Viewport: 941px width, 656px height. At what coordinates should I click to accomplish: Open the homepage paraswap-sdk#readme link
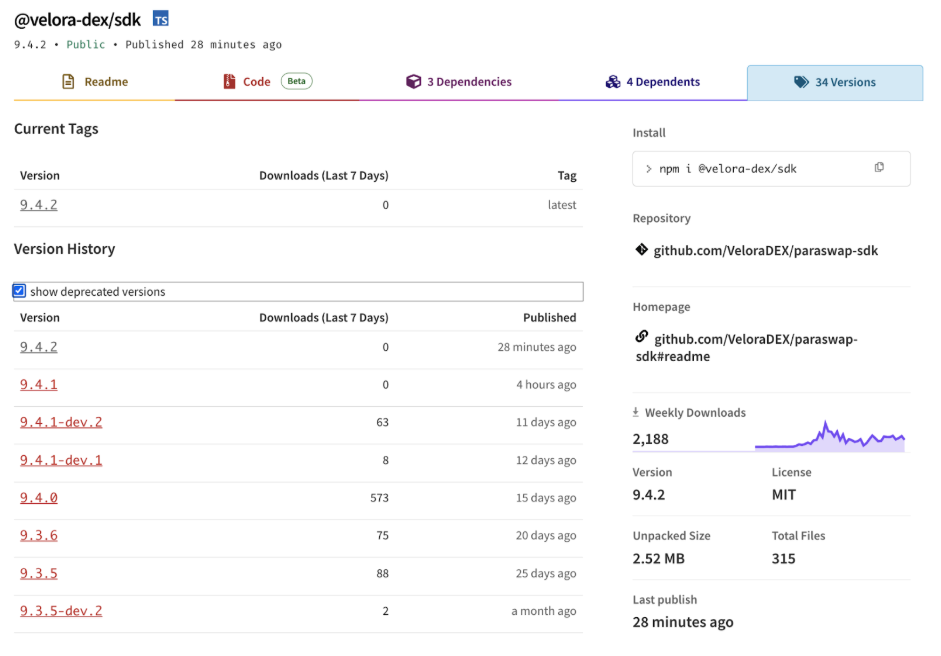(747, 348)
